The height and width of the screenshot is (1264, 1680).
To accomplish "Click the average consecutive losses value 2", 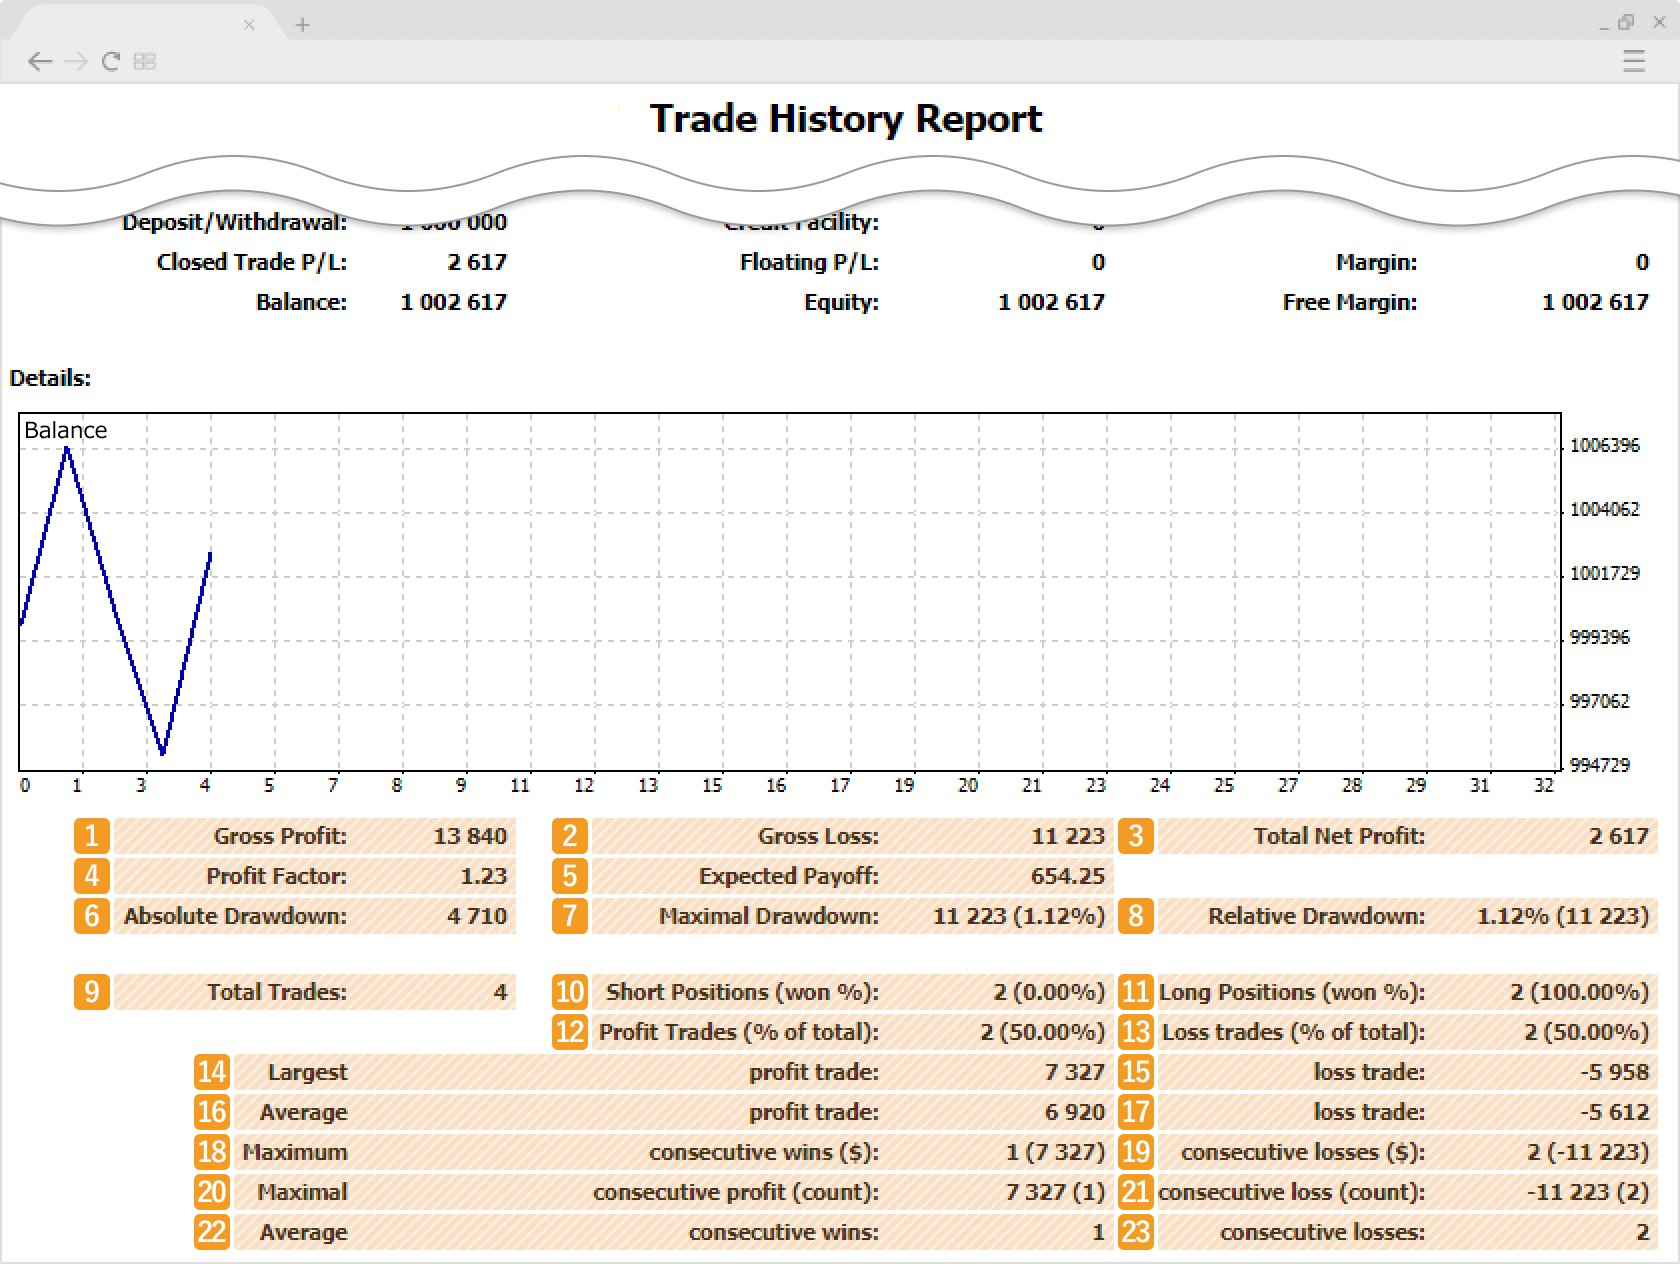I will [x=1642, y=1232].
